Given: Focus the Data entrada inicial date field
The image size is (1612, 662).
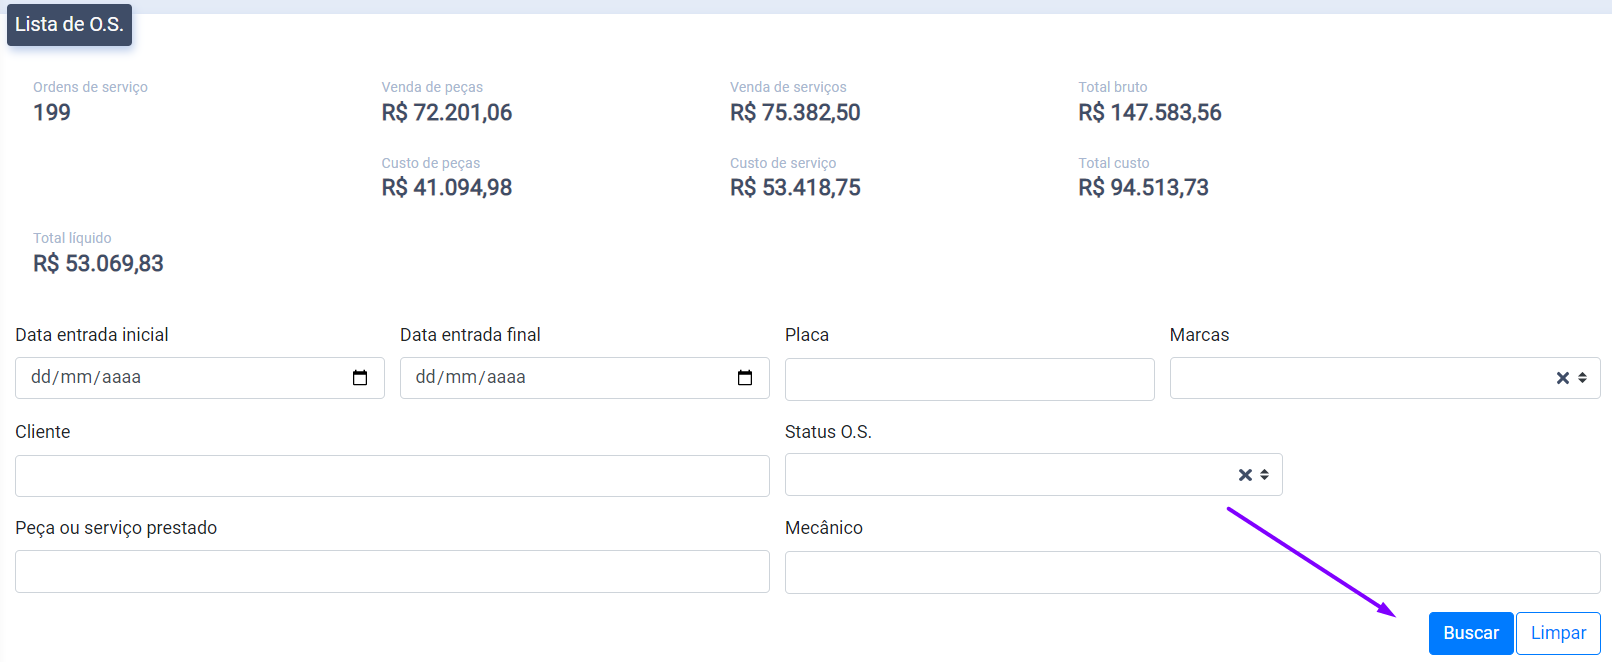Looking at the screenshot, I should click(x=180, y=378).
